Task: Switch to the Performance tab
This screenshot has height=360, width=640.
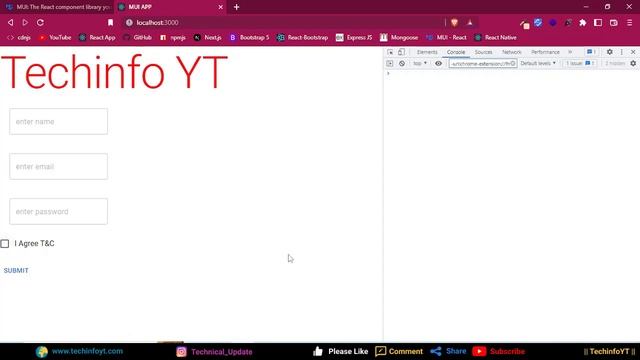Action: point(545,52)
